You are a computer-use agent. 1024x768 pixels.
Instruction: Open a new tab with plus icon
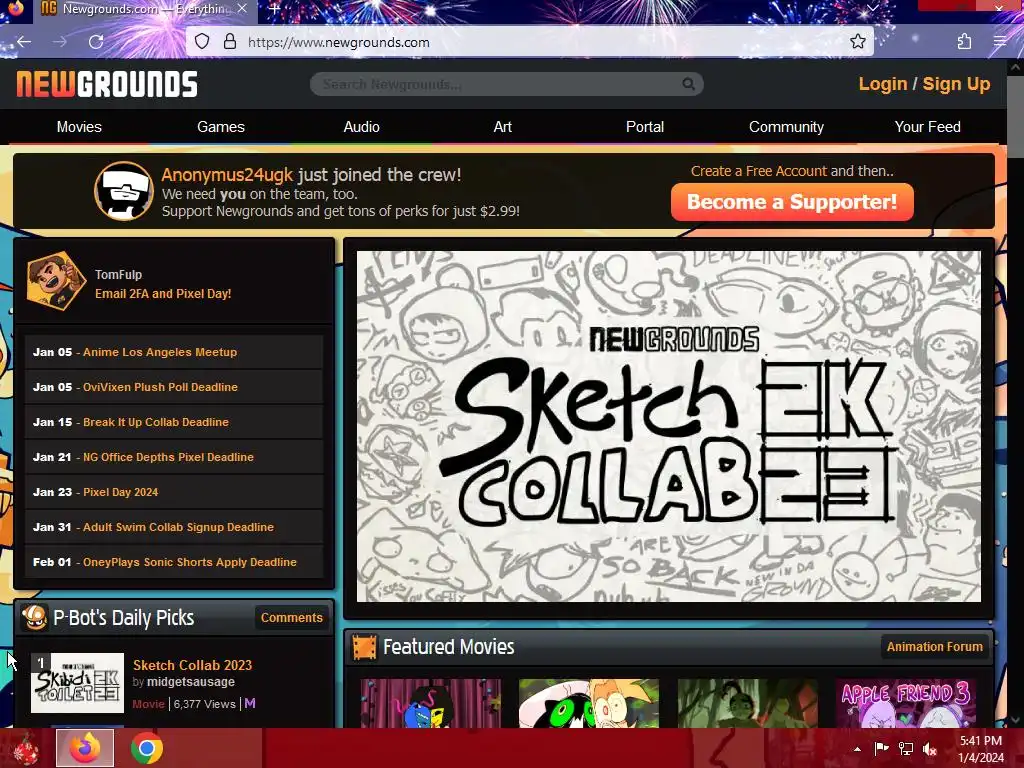(274, 9)
